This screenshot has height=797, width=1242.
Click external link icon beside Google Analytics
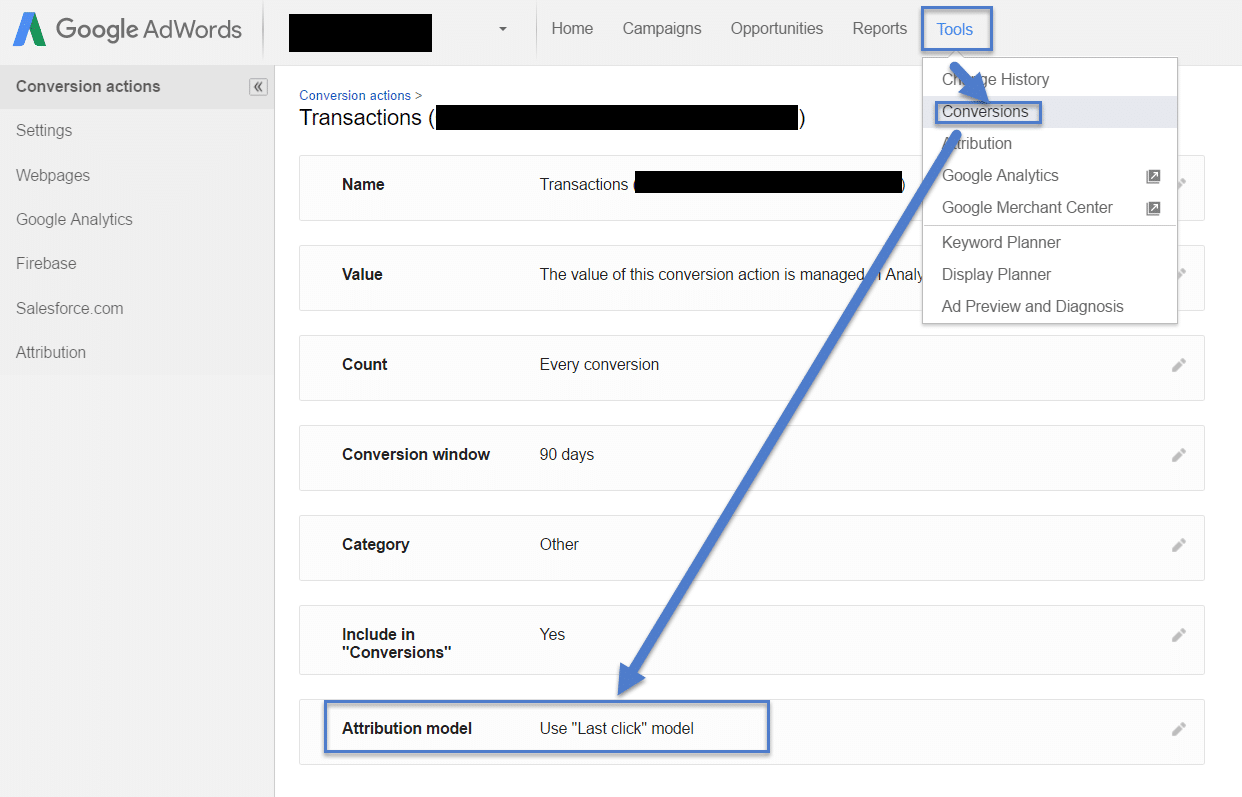point(1153,176)
